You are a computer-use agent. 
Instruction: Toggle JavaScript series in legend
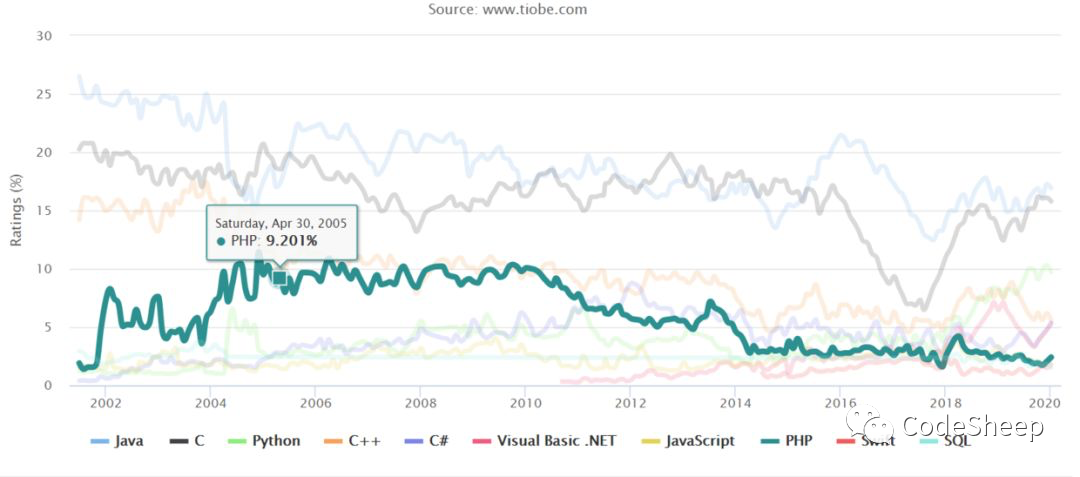689,441
